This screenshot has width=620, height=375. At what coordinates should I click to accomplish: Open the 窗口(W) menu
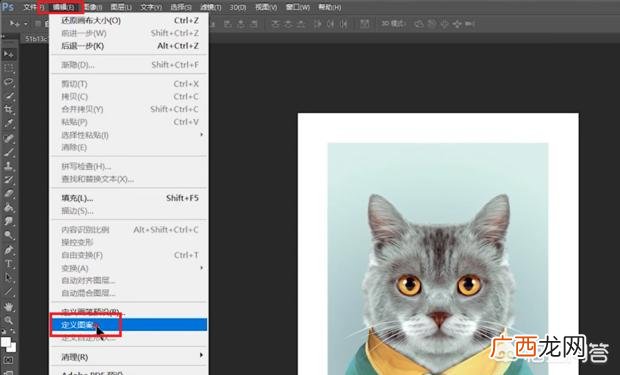[x=298, y=7]
